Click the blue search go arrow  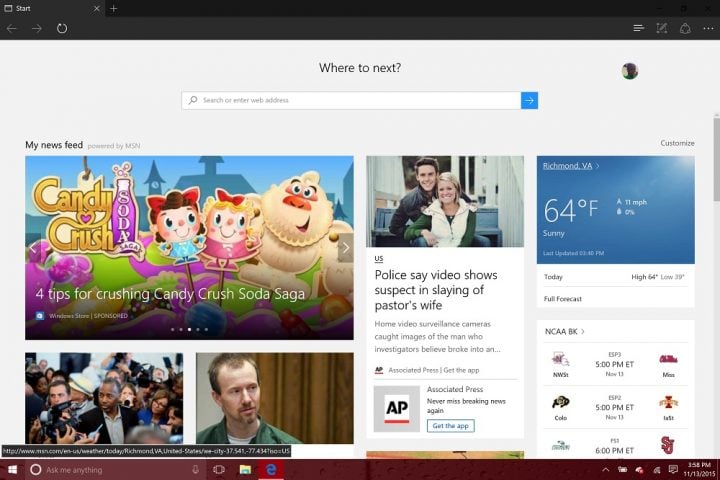pos(529,100)
